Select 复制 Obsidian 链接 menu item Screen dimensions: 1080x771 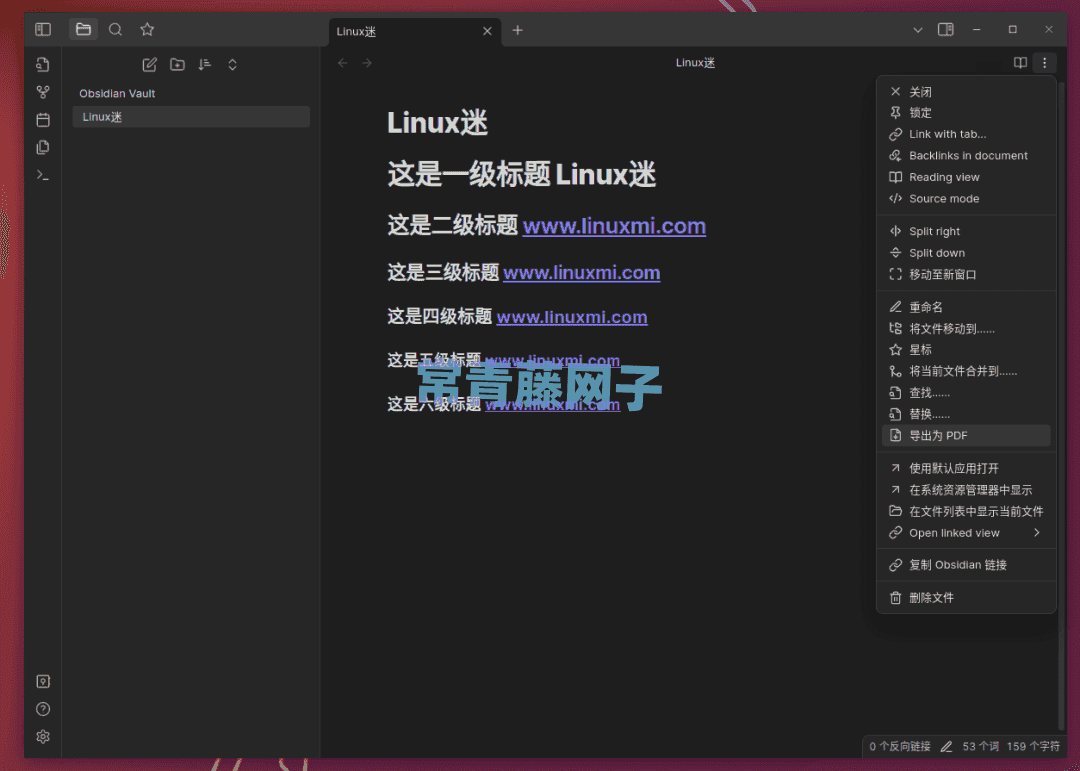tap(966, 565)
